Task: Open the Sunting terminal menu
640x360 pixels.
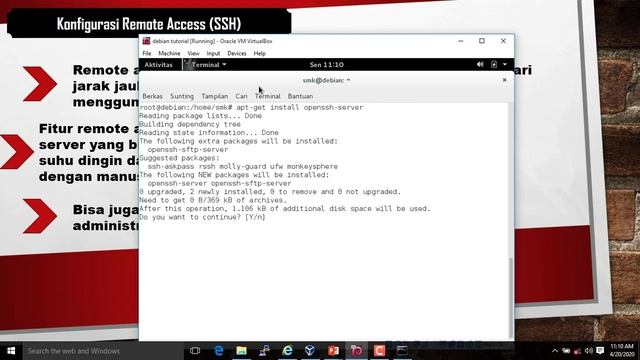Action: click(182, 96)
